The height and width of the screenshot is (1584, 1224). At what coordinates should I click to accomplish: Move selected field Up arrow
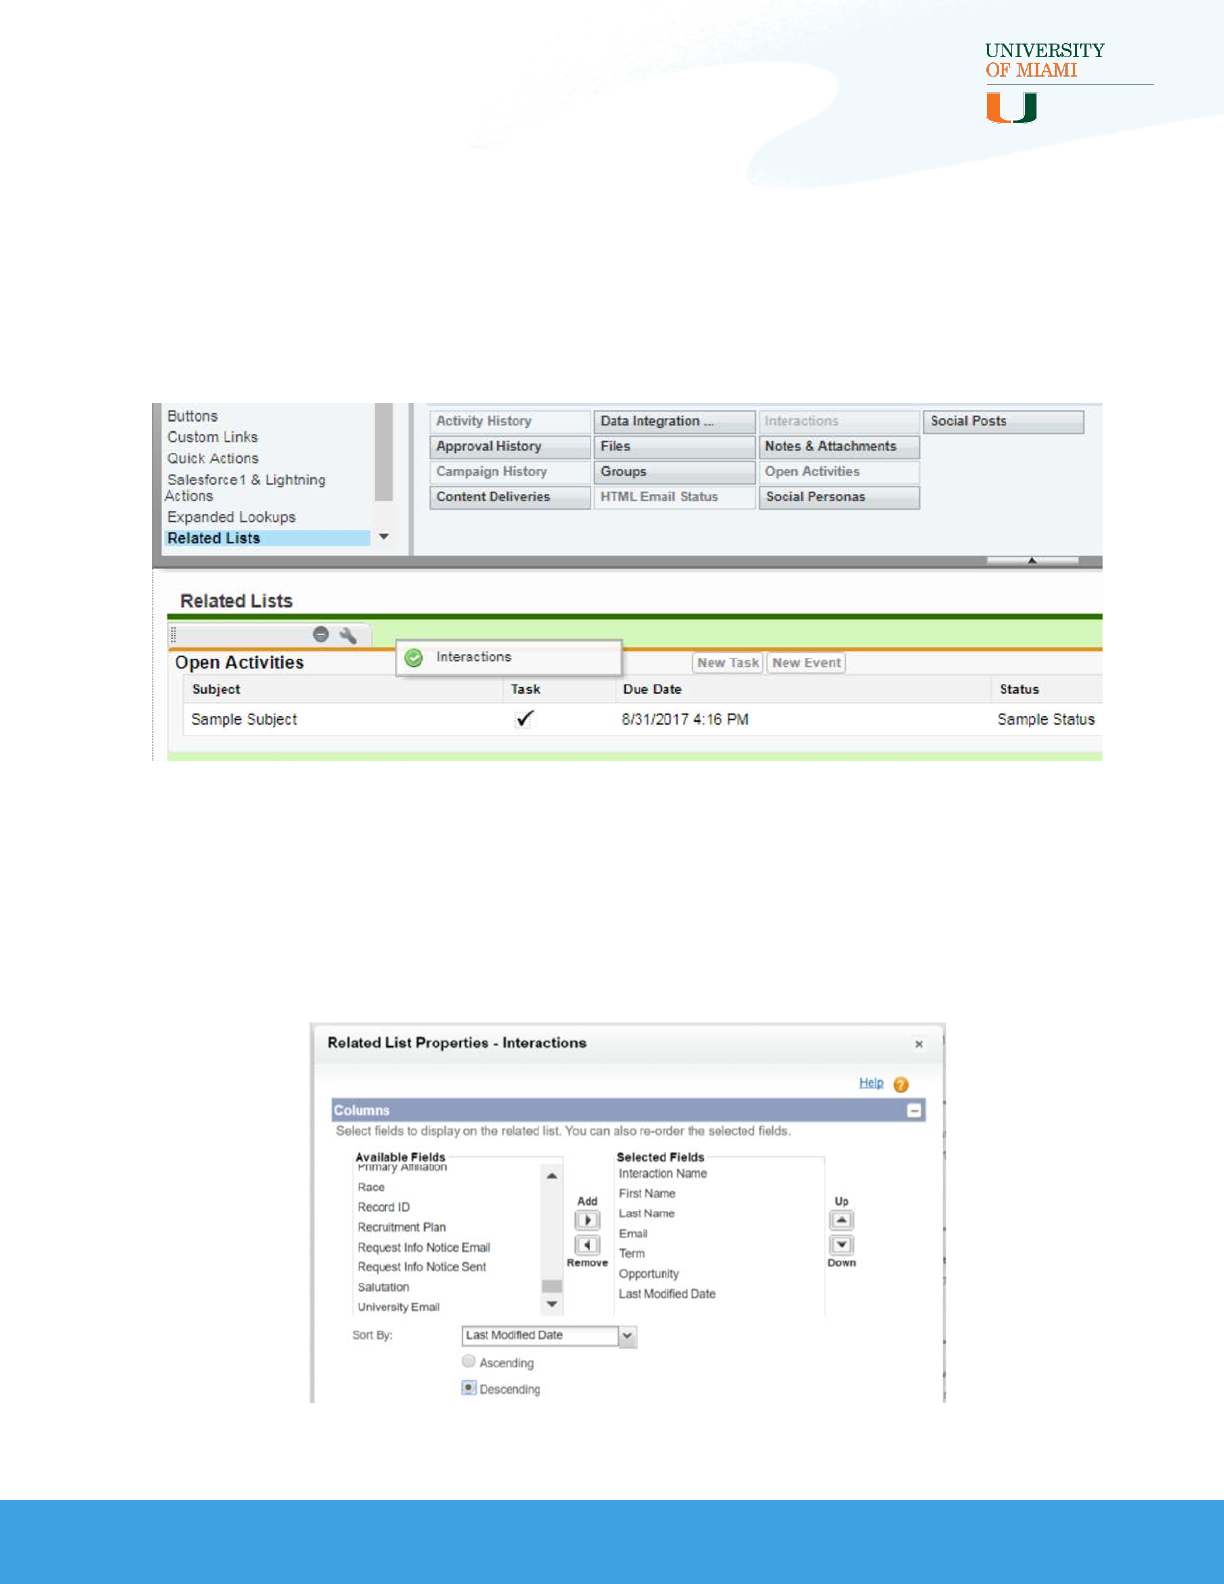click(842, 1220)
